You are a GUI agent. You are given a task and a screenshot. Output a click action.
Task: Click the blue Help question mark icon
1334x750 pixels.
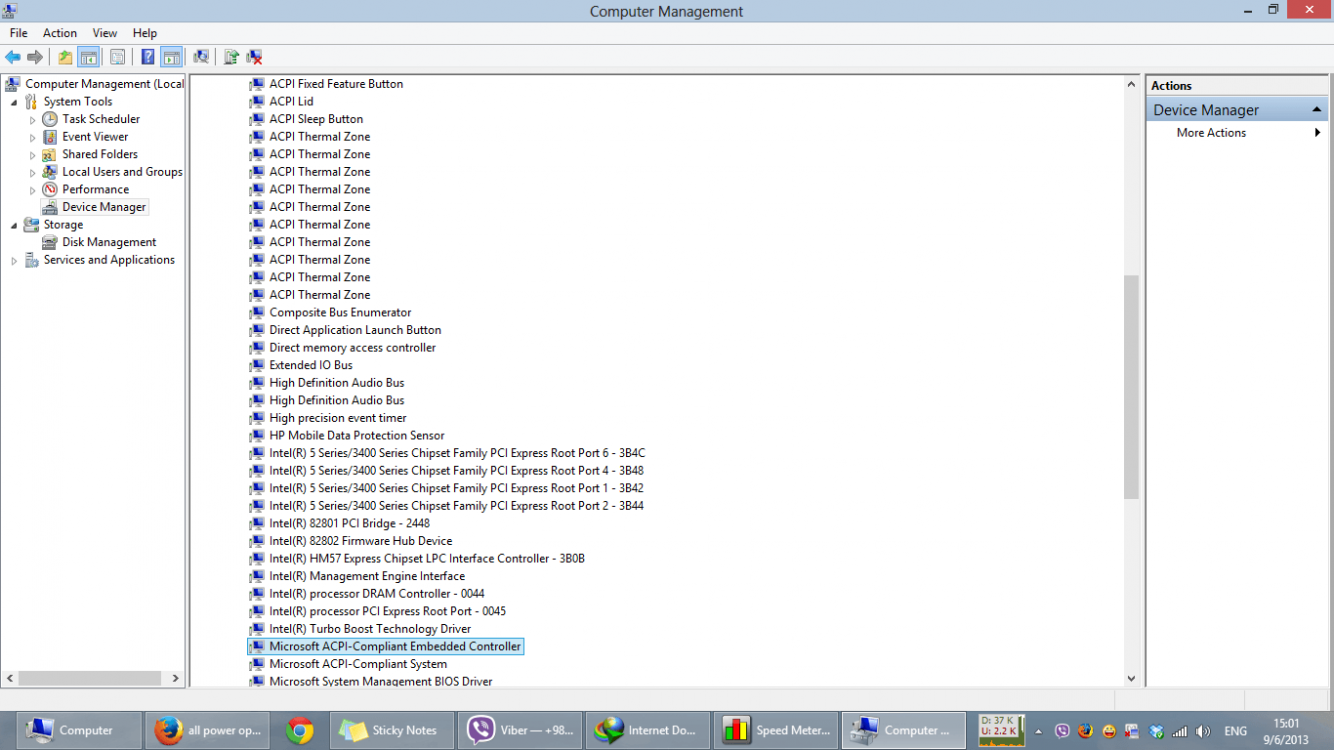148,57
